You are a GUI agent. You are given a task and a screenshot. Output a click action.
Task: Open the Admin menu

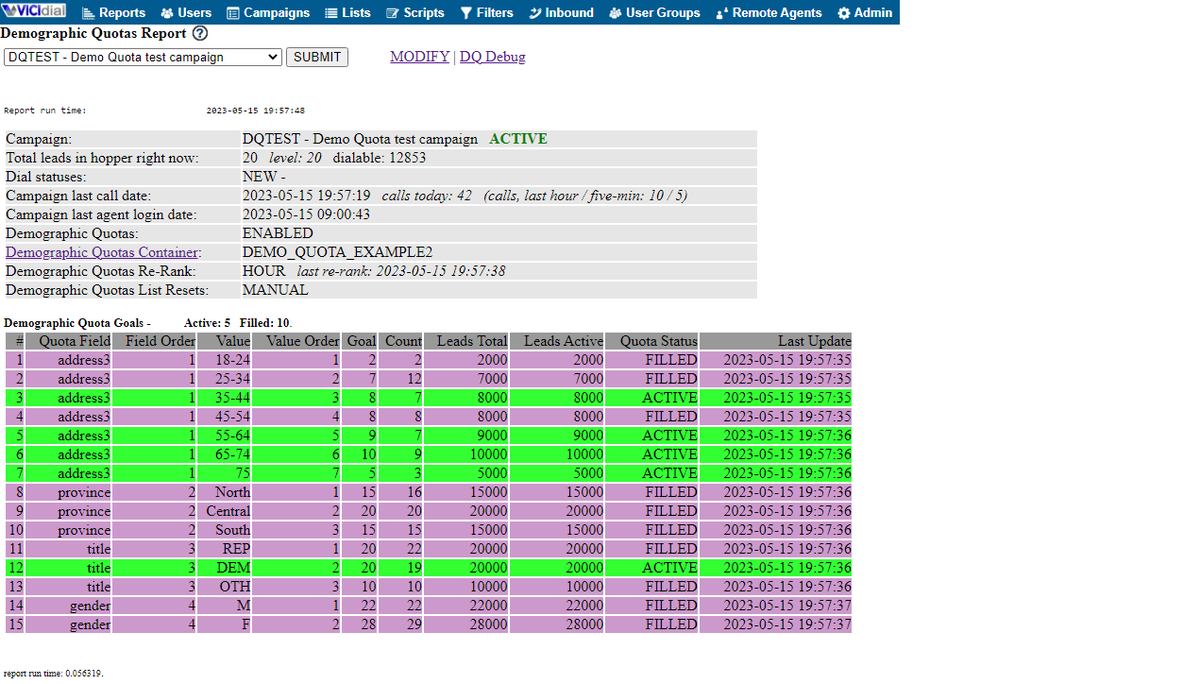[x=864, y=13]
